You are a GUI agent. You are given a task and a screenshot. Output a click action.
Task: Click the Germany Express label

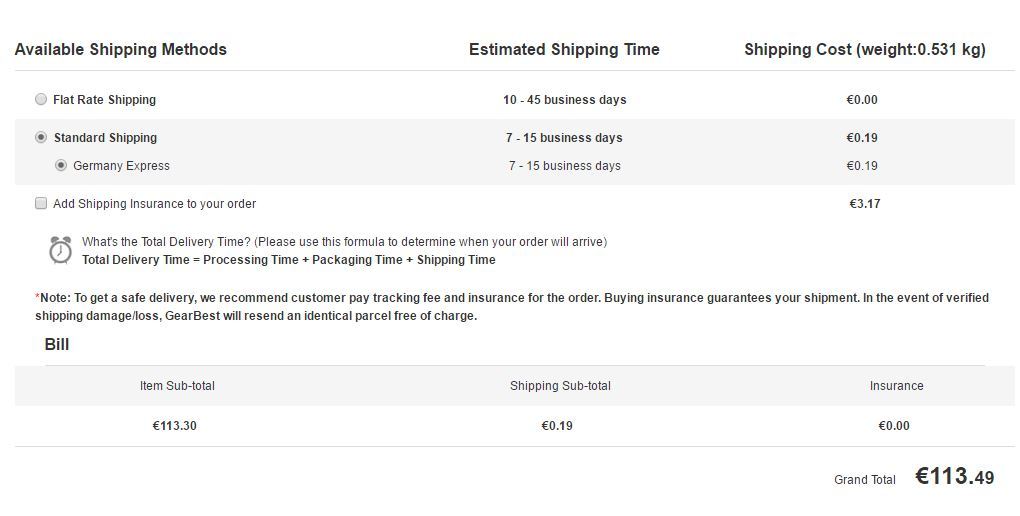[122, 165]
